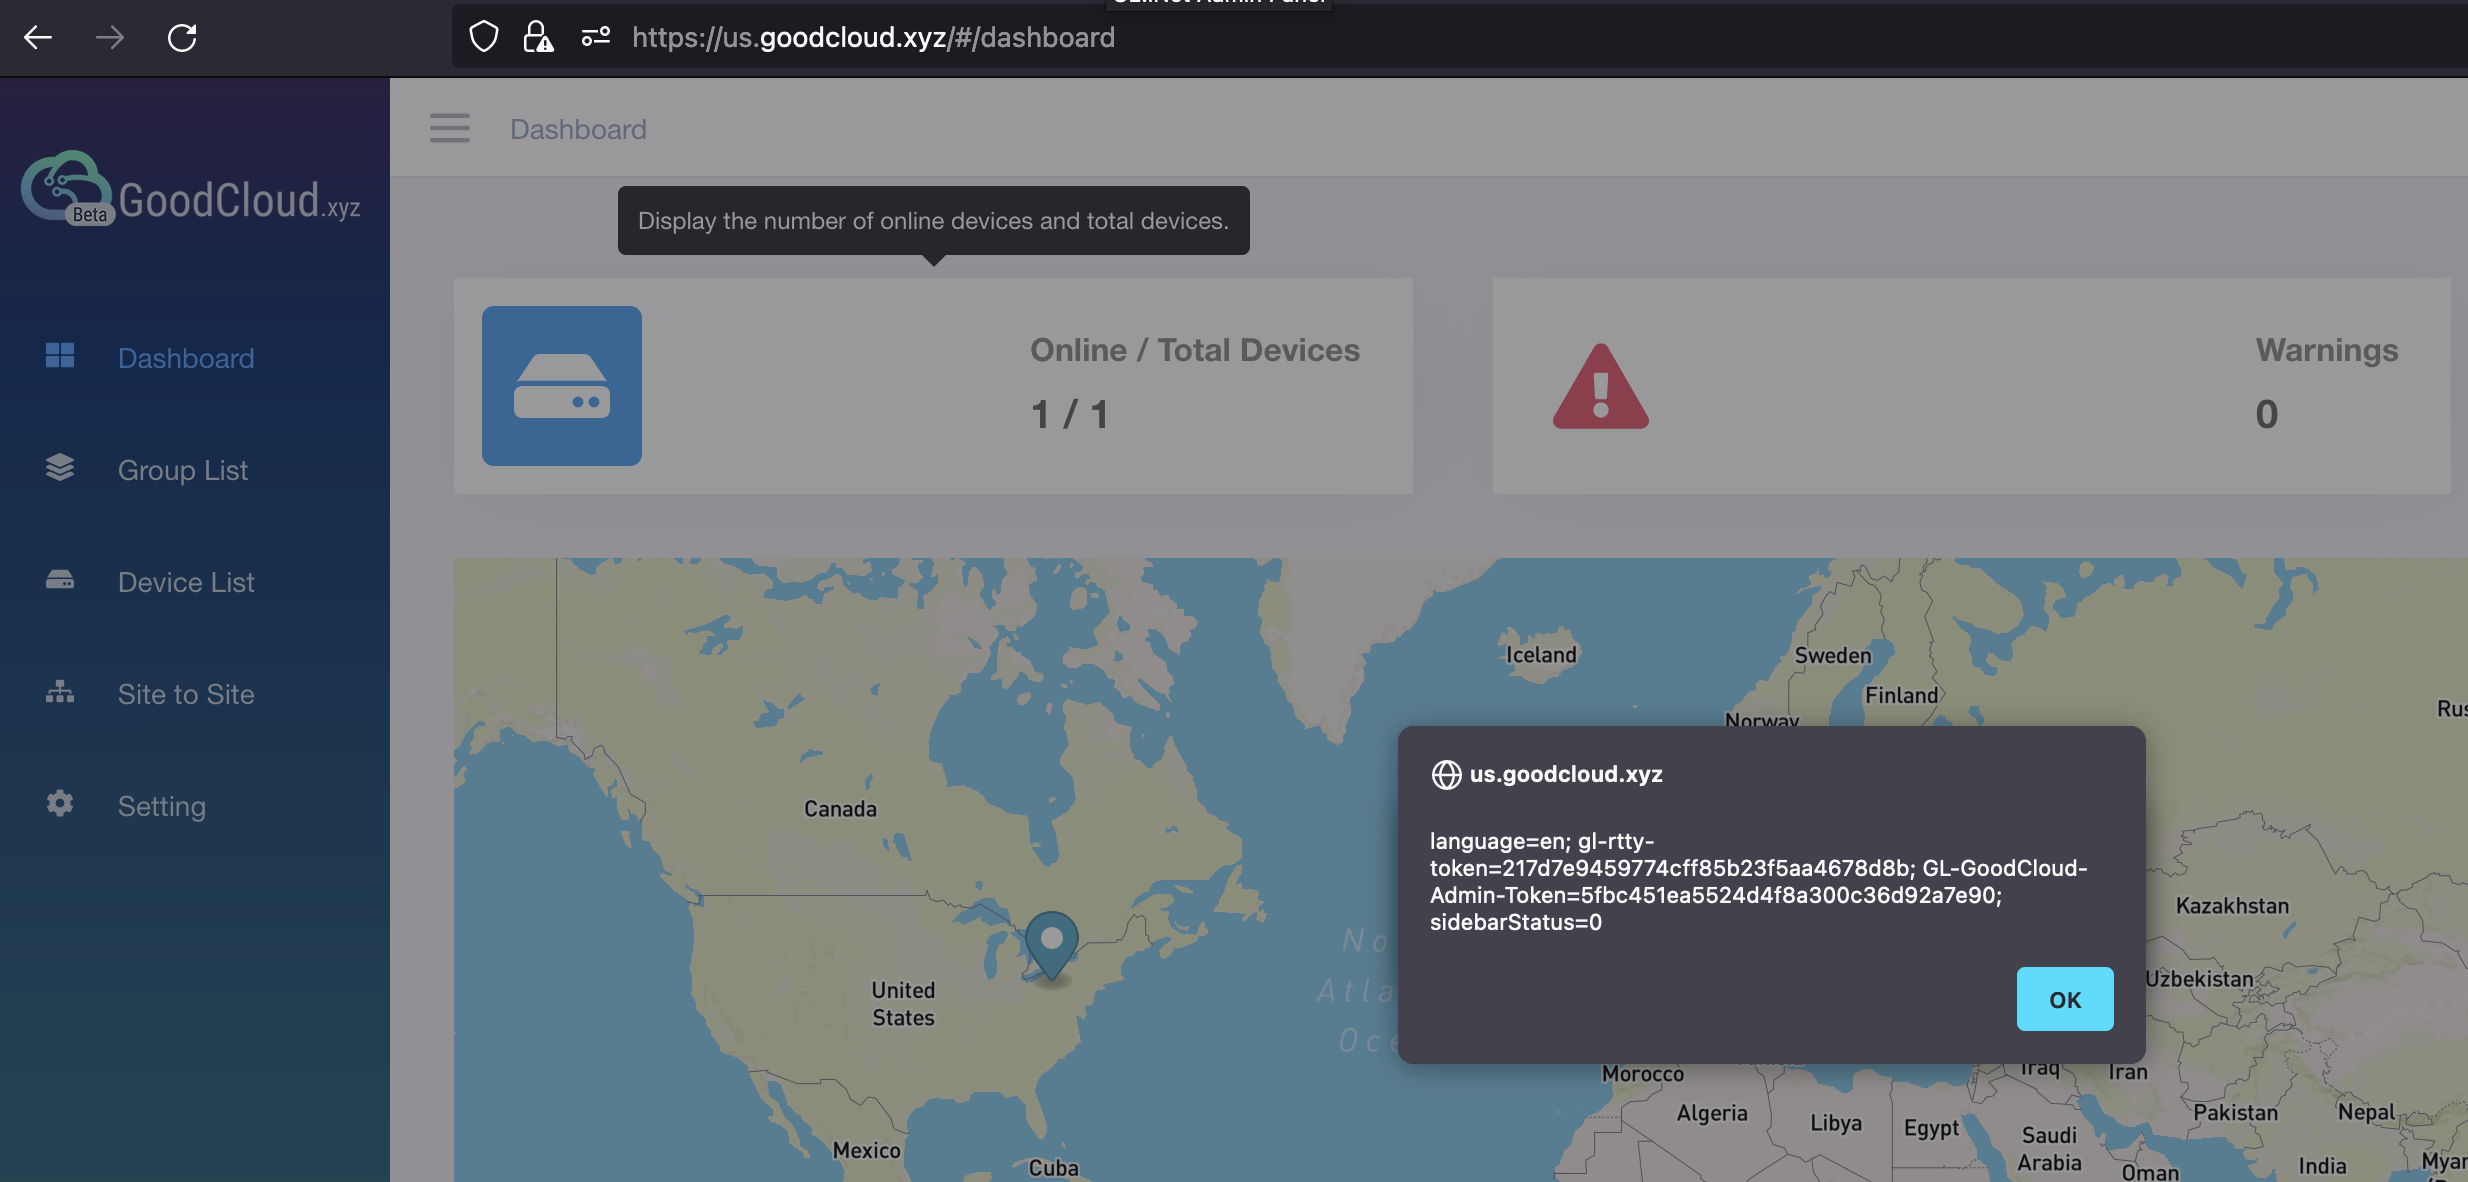Click the map location pin marker
The image size is (2468, 1182).
[x=1051, y=943]
